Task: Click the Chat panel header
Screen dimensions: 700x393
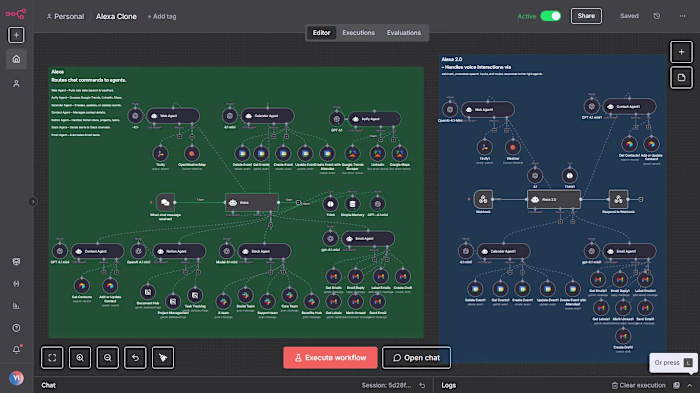Action: point(49,385)
